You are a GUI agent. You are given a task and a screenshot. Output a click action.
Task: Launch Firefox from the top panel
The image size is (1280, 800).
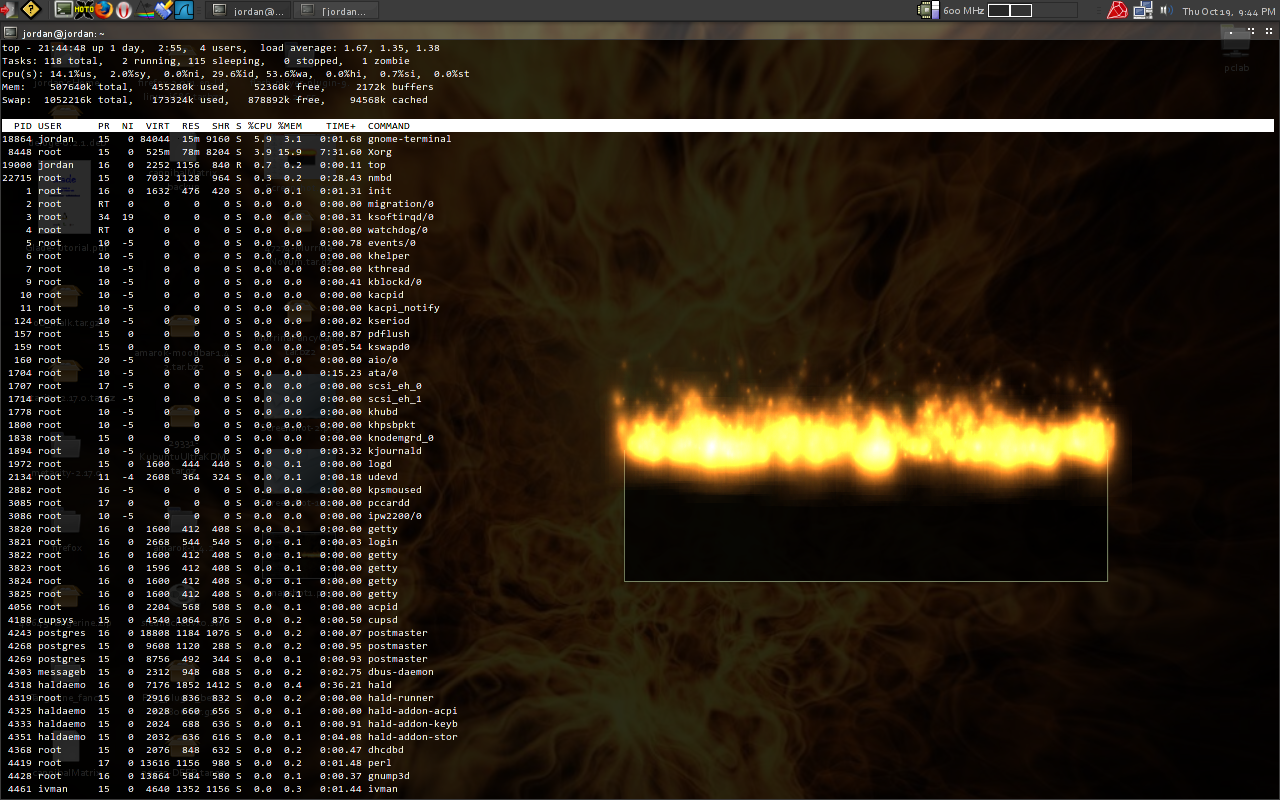click(104, 10)
